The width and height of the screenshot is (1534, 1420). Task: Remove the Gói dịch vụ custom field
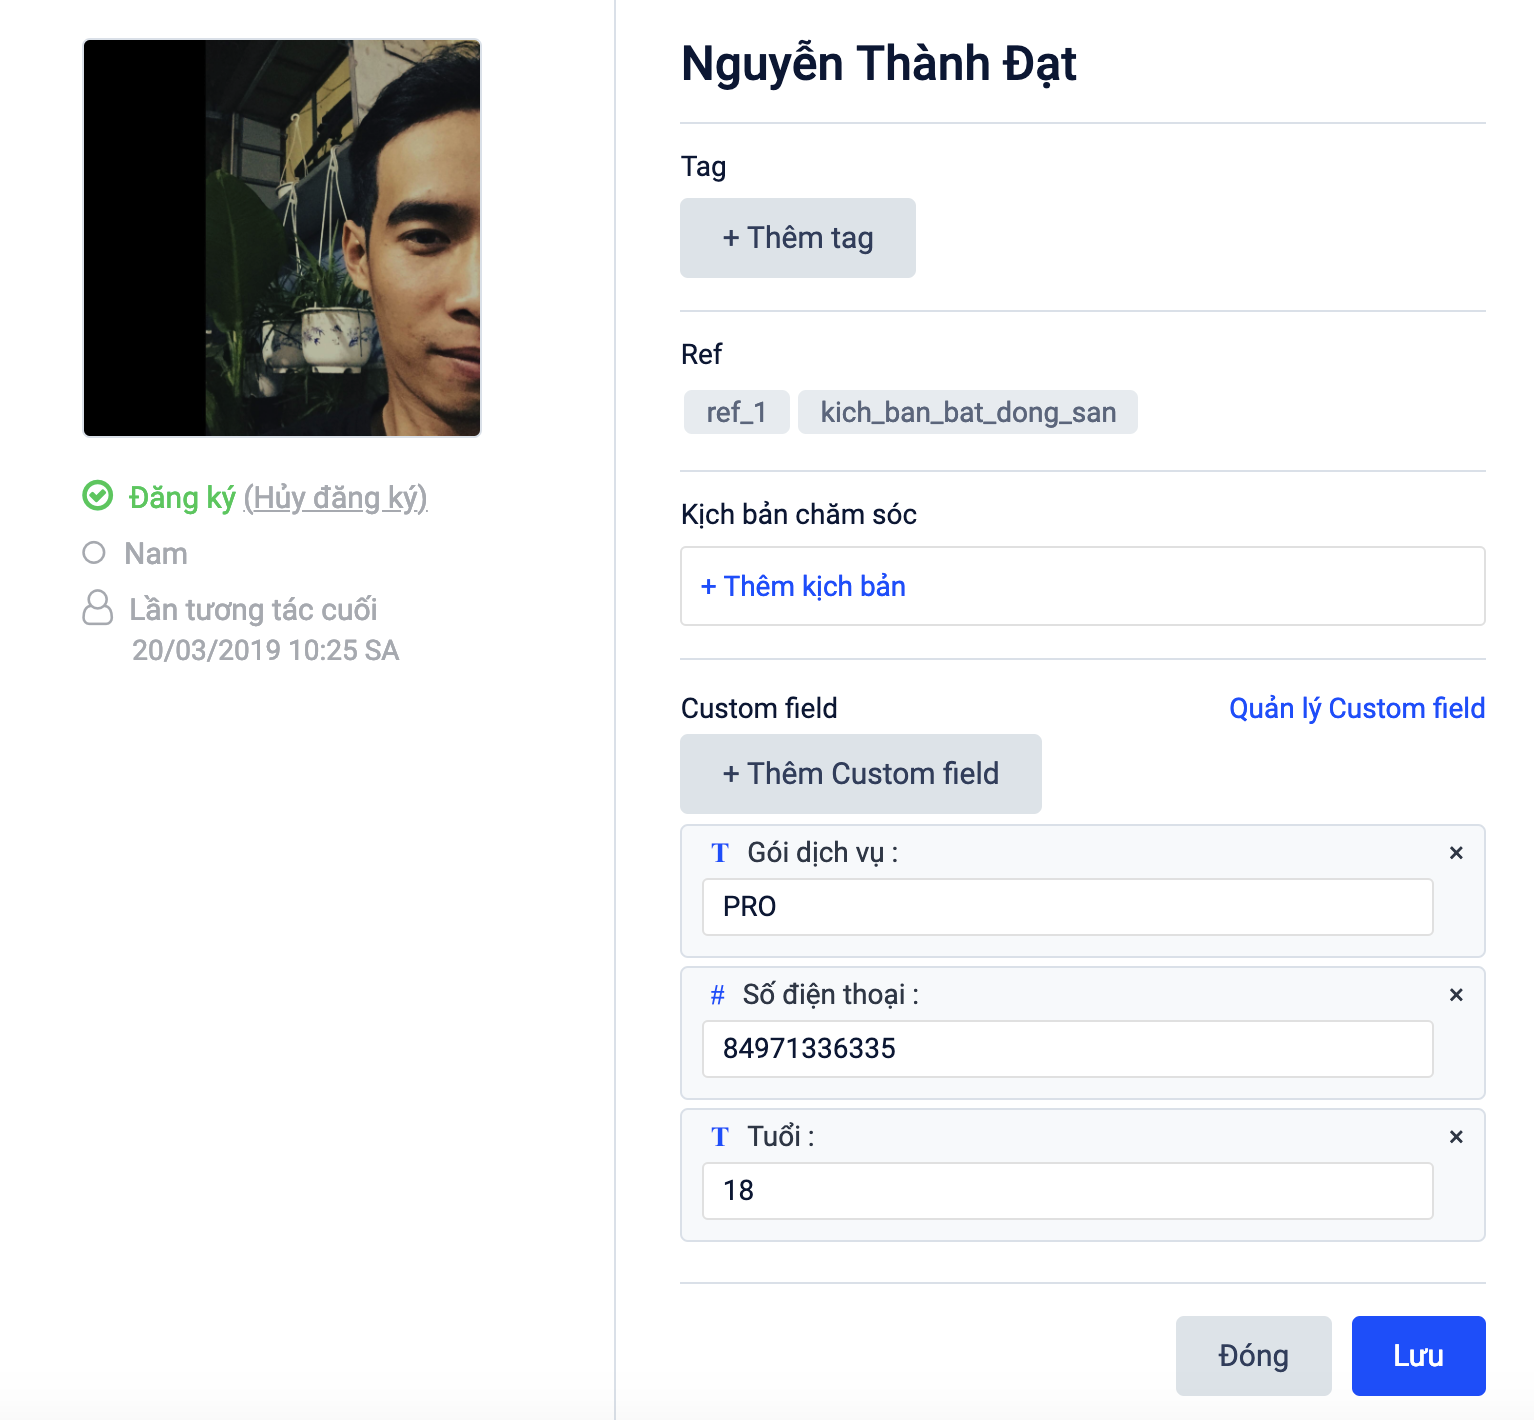pos(1456,853)
